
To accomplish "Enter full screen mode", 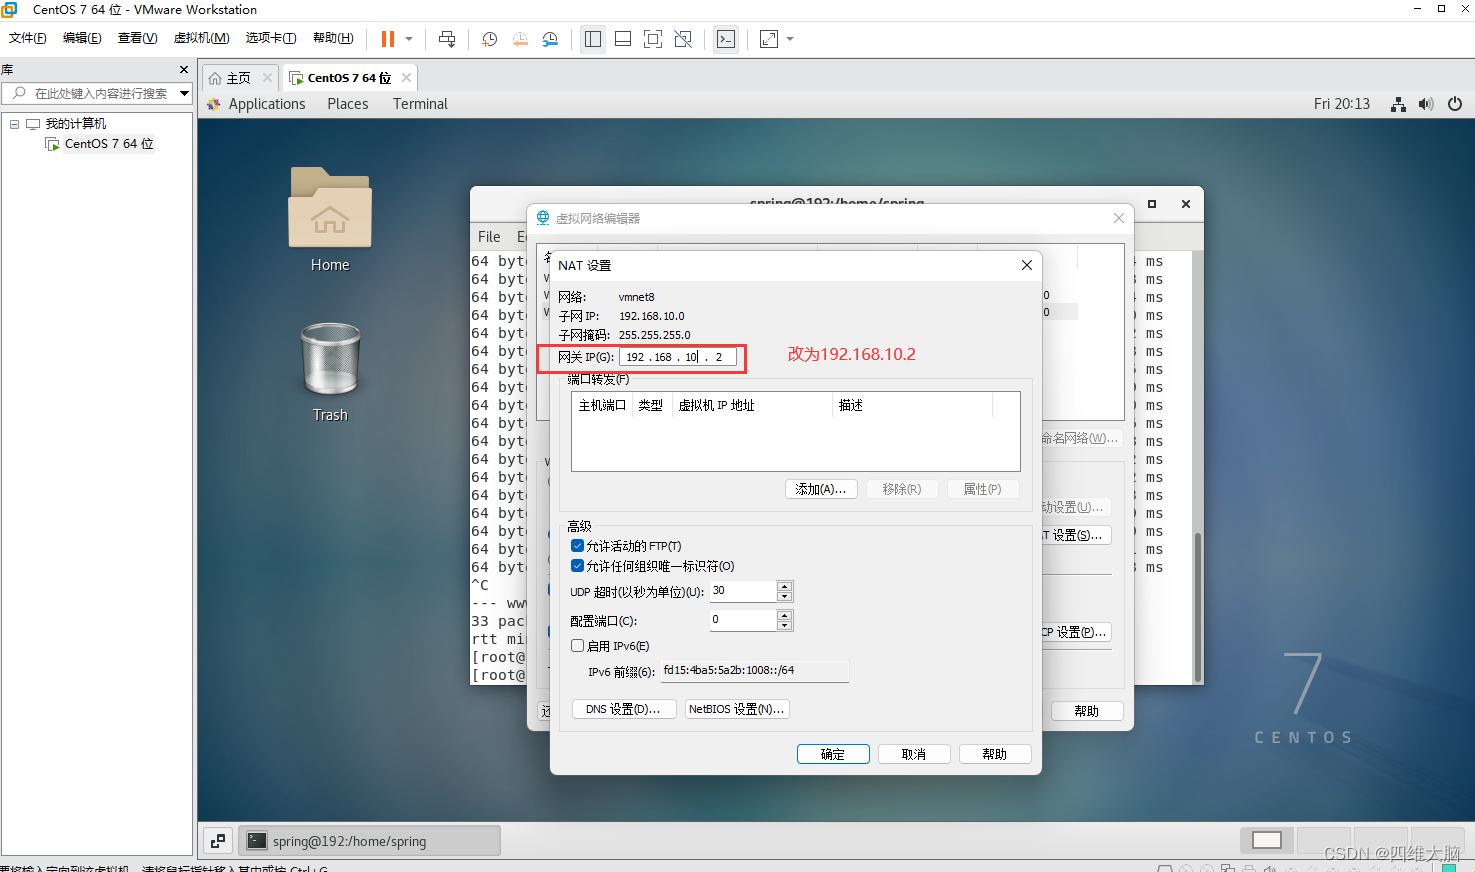I will point(653,39).
